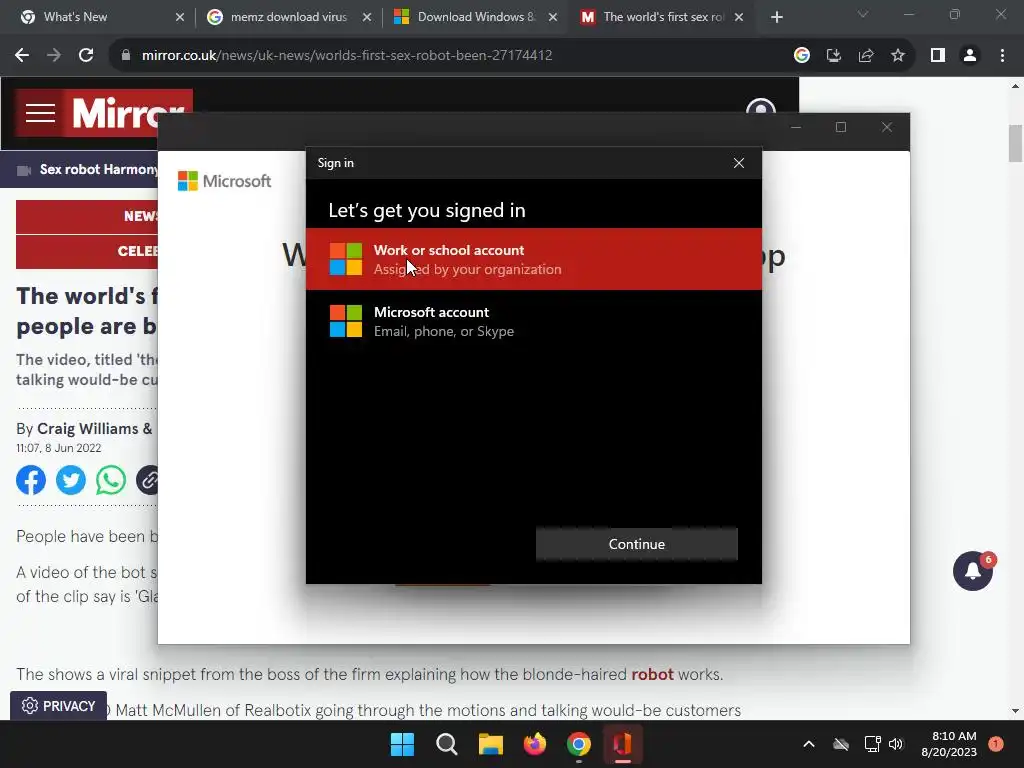Open NEWS section on Mirror
1024x768 pixels.
coord(87,216)
